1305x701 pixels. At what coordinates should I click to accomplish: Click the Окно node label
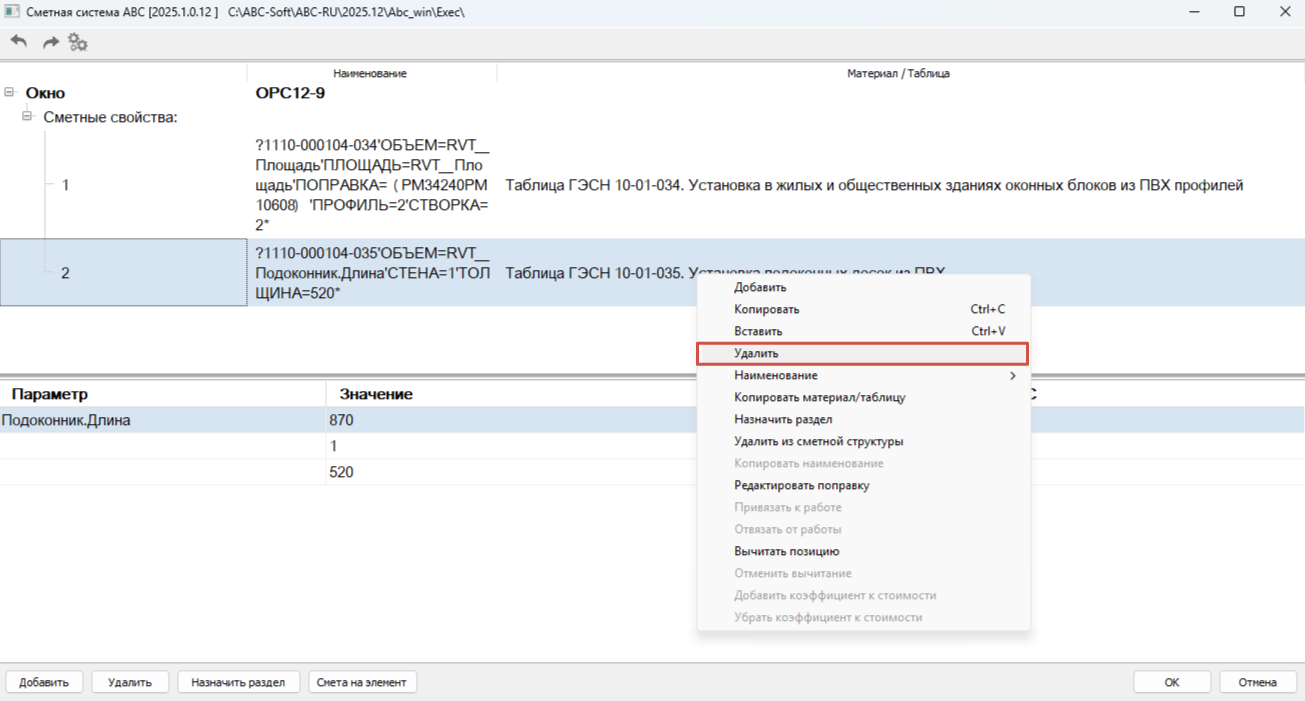point(45,93)
